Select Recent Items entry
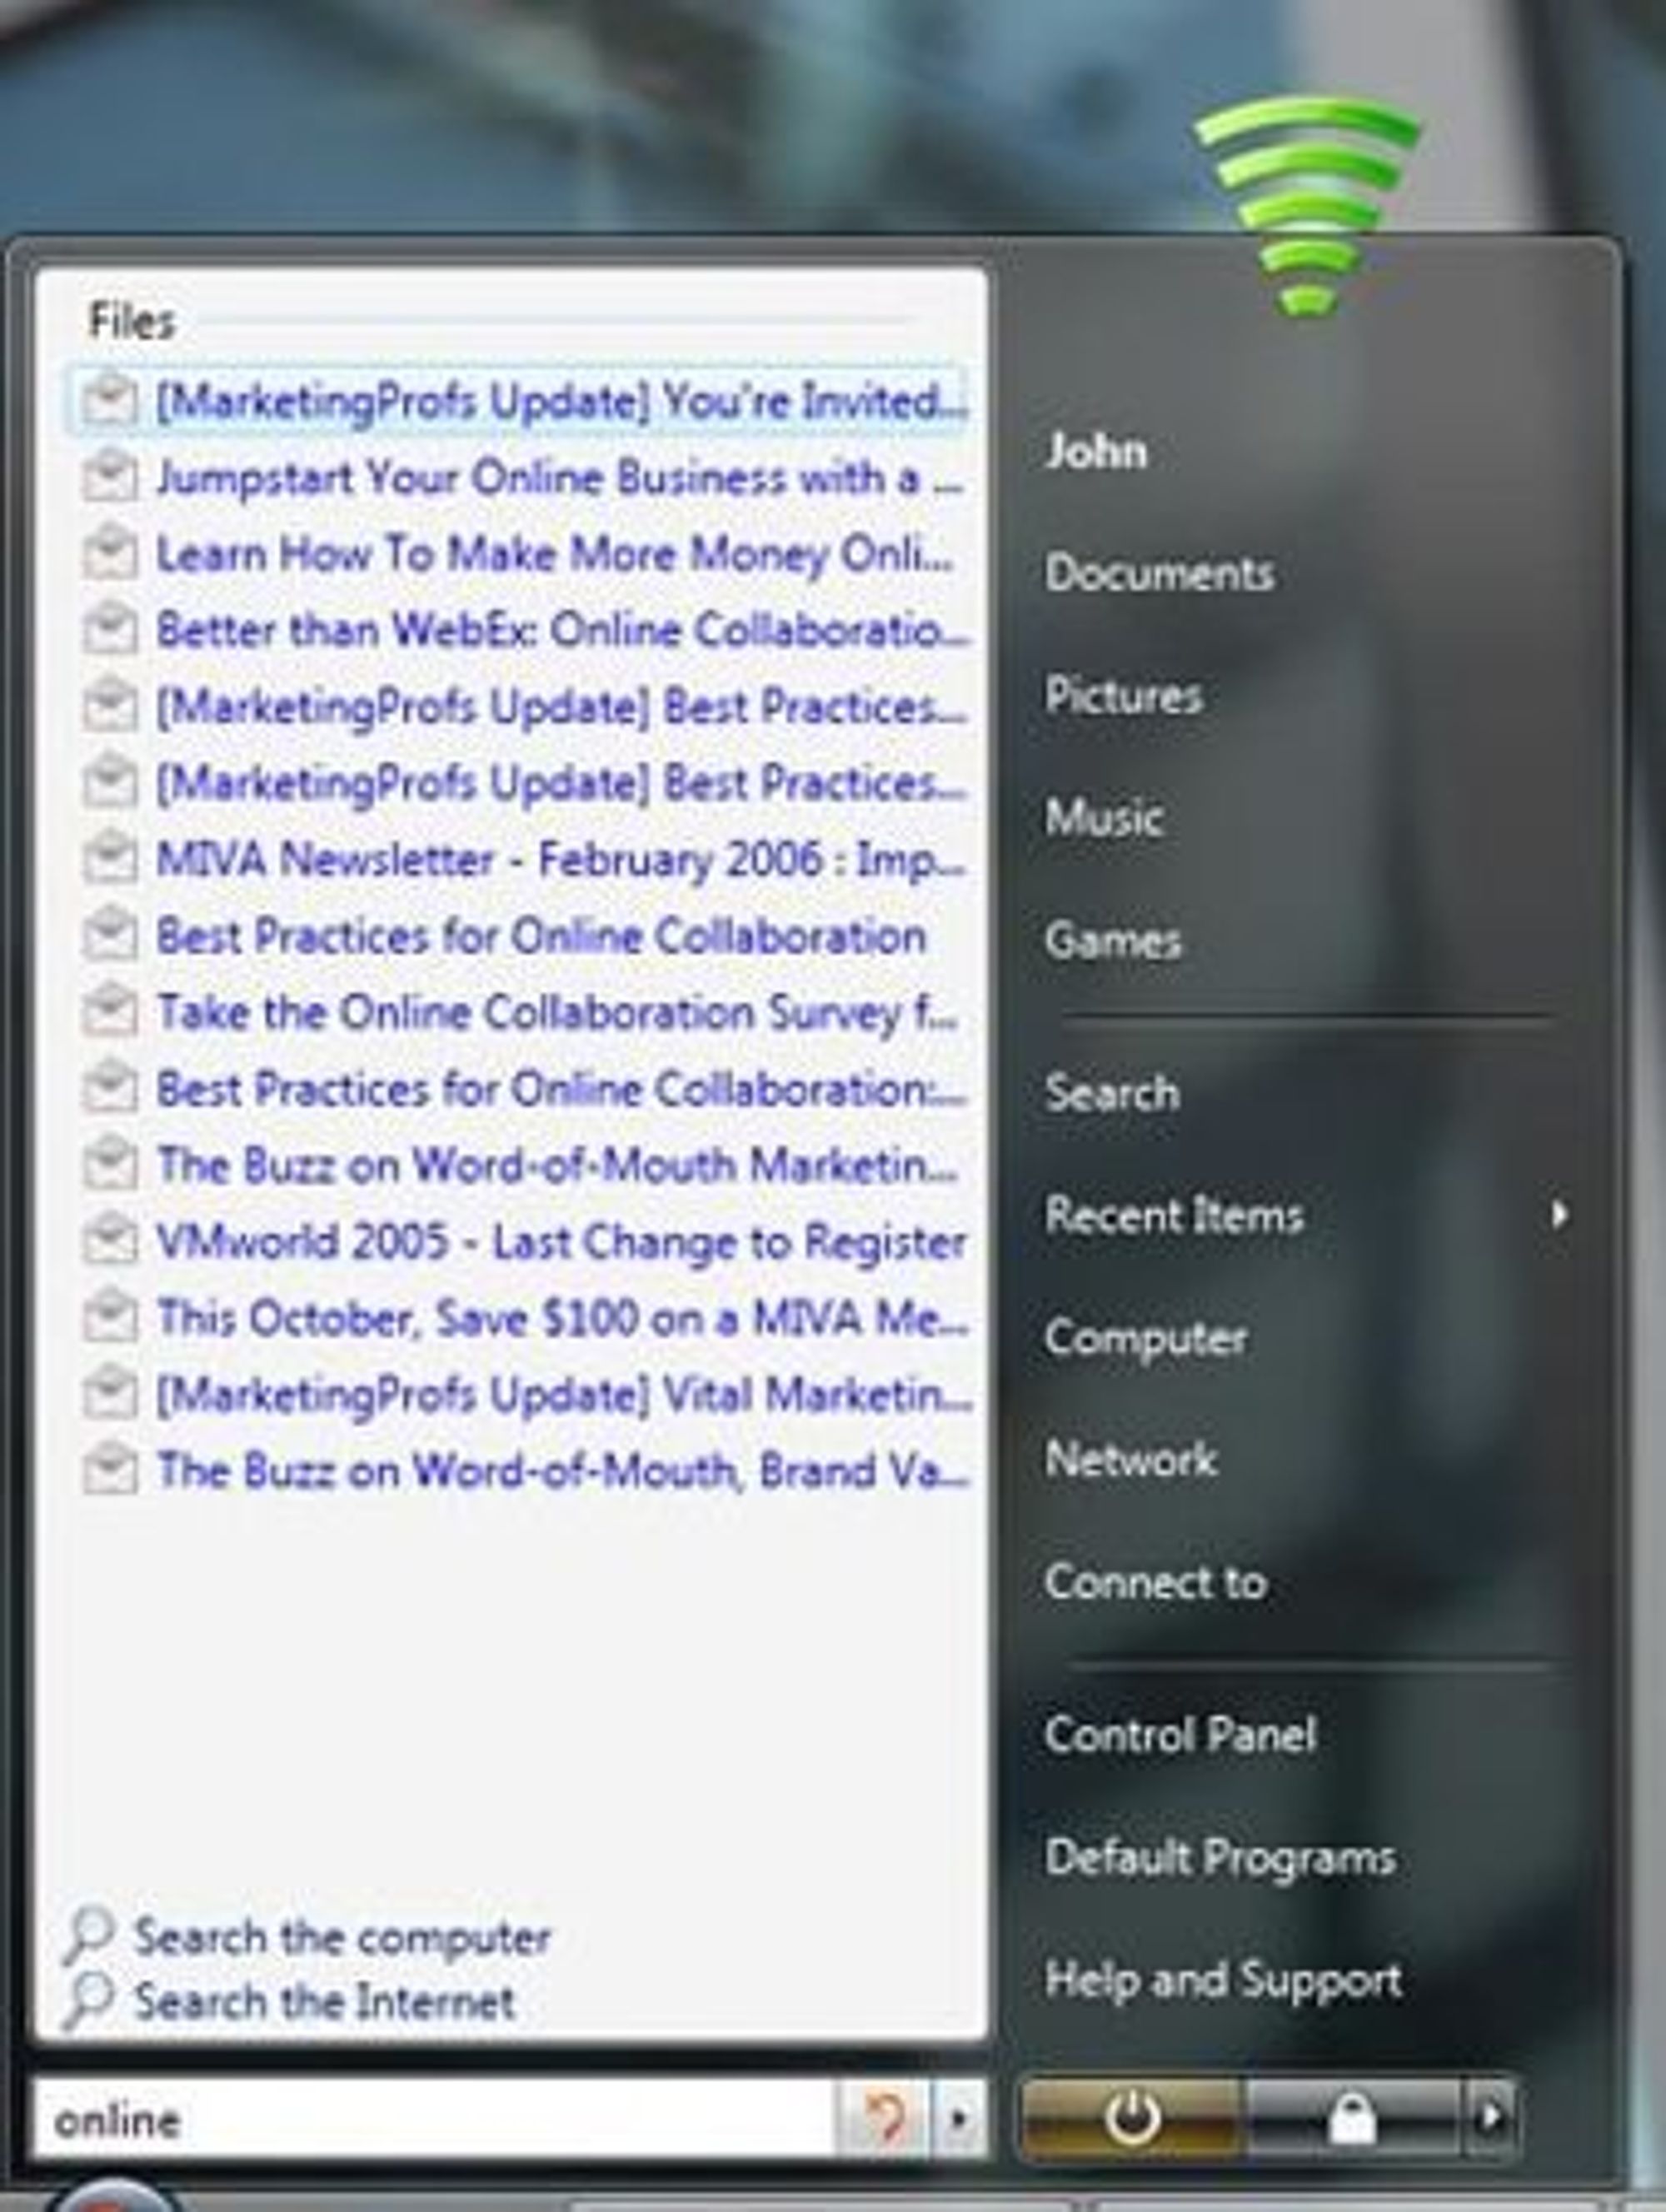The height and width of the screenshot is (2212, 1666). tap(1174, 1215)
